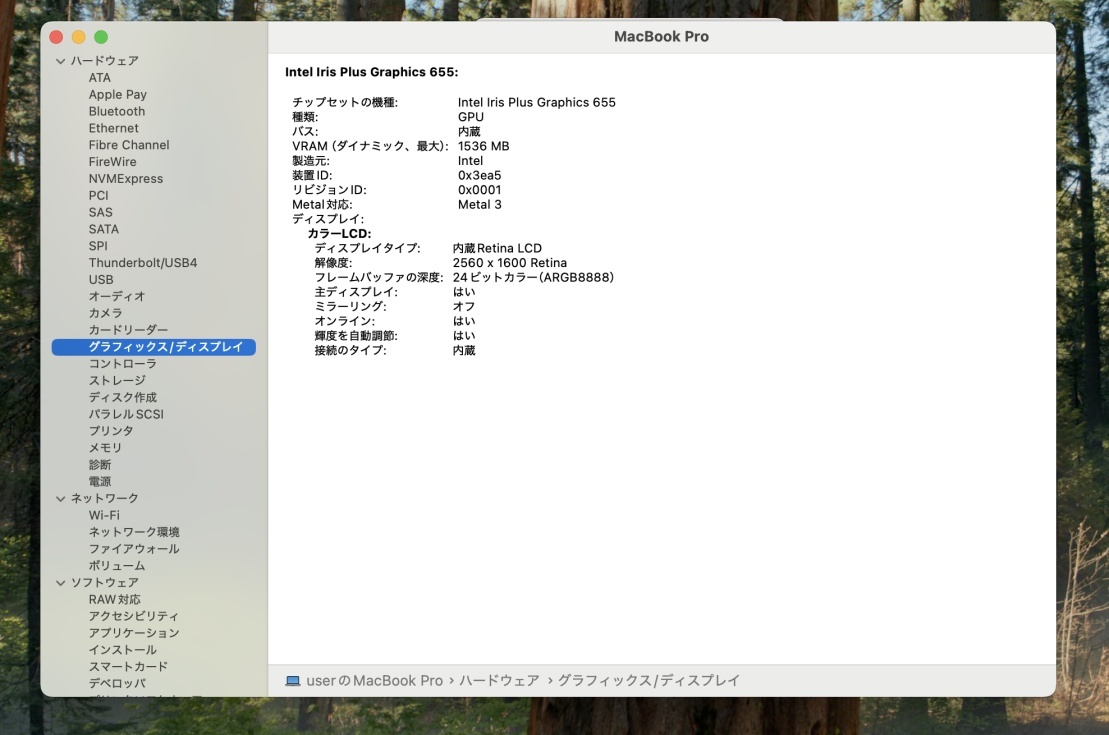Viewport: 1109px width, 735px height.
Task: Select the 'チップセットの機種:' label
Action: click(344, 103)
